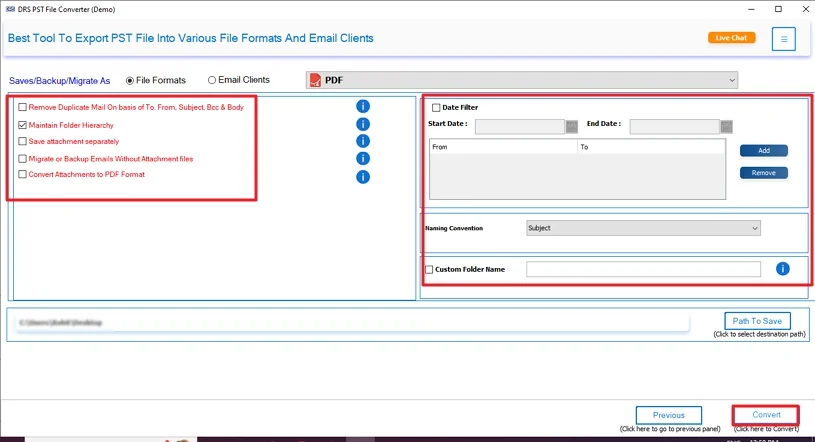Open the hamburger menu icon

point(783,39)
